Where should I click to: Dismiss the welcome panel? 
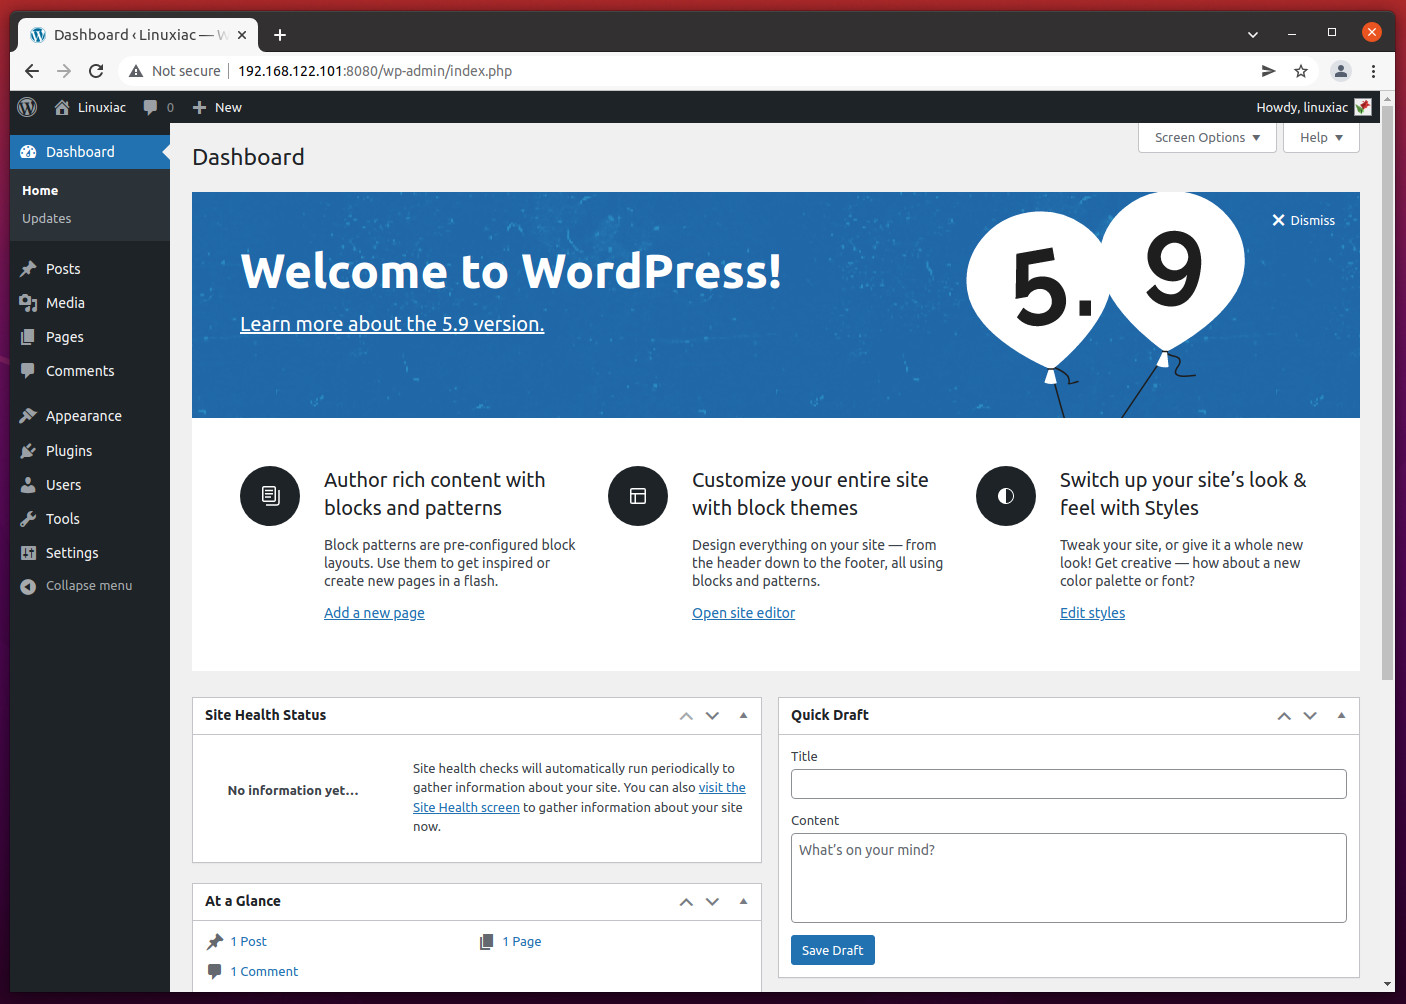[x=1303, y=221]
